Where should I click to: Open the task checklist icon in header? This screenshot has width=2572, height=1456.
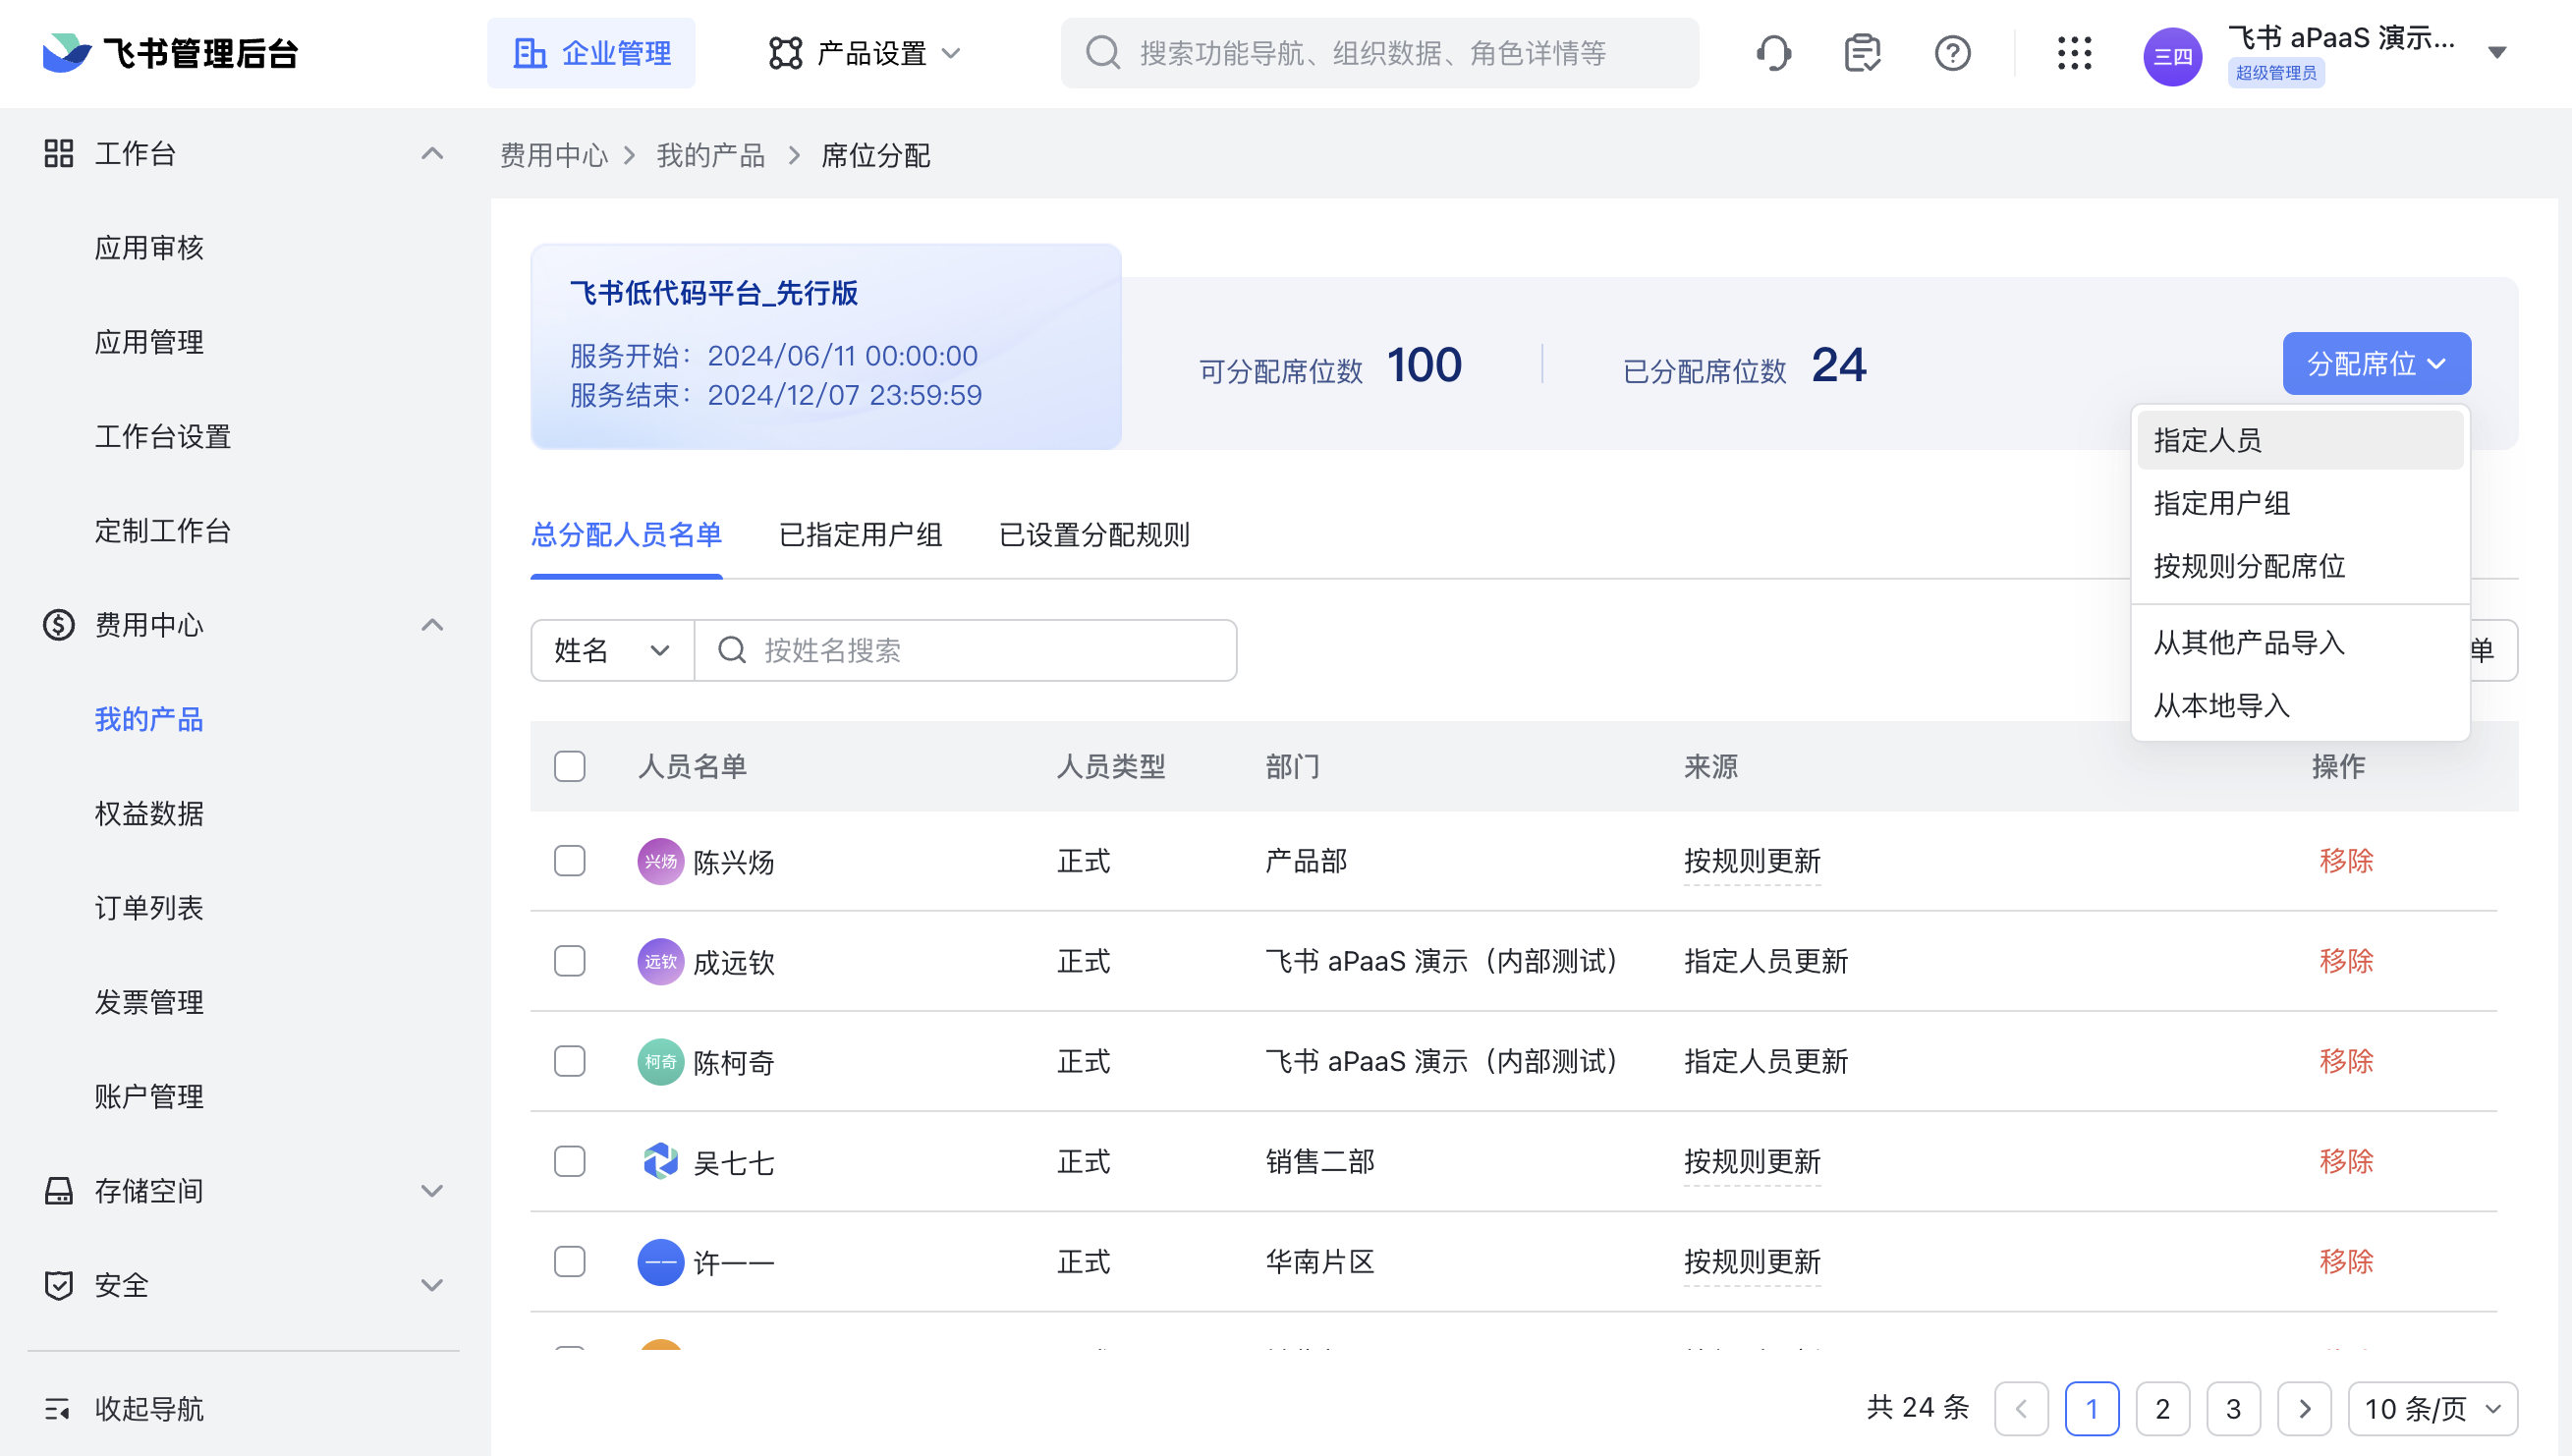tap(1862, 53)
